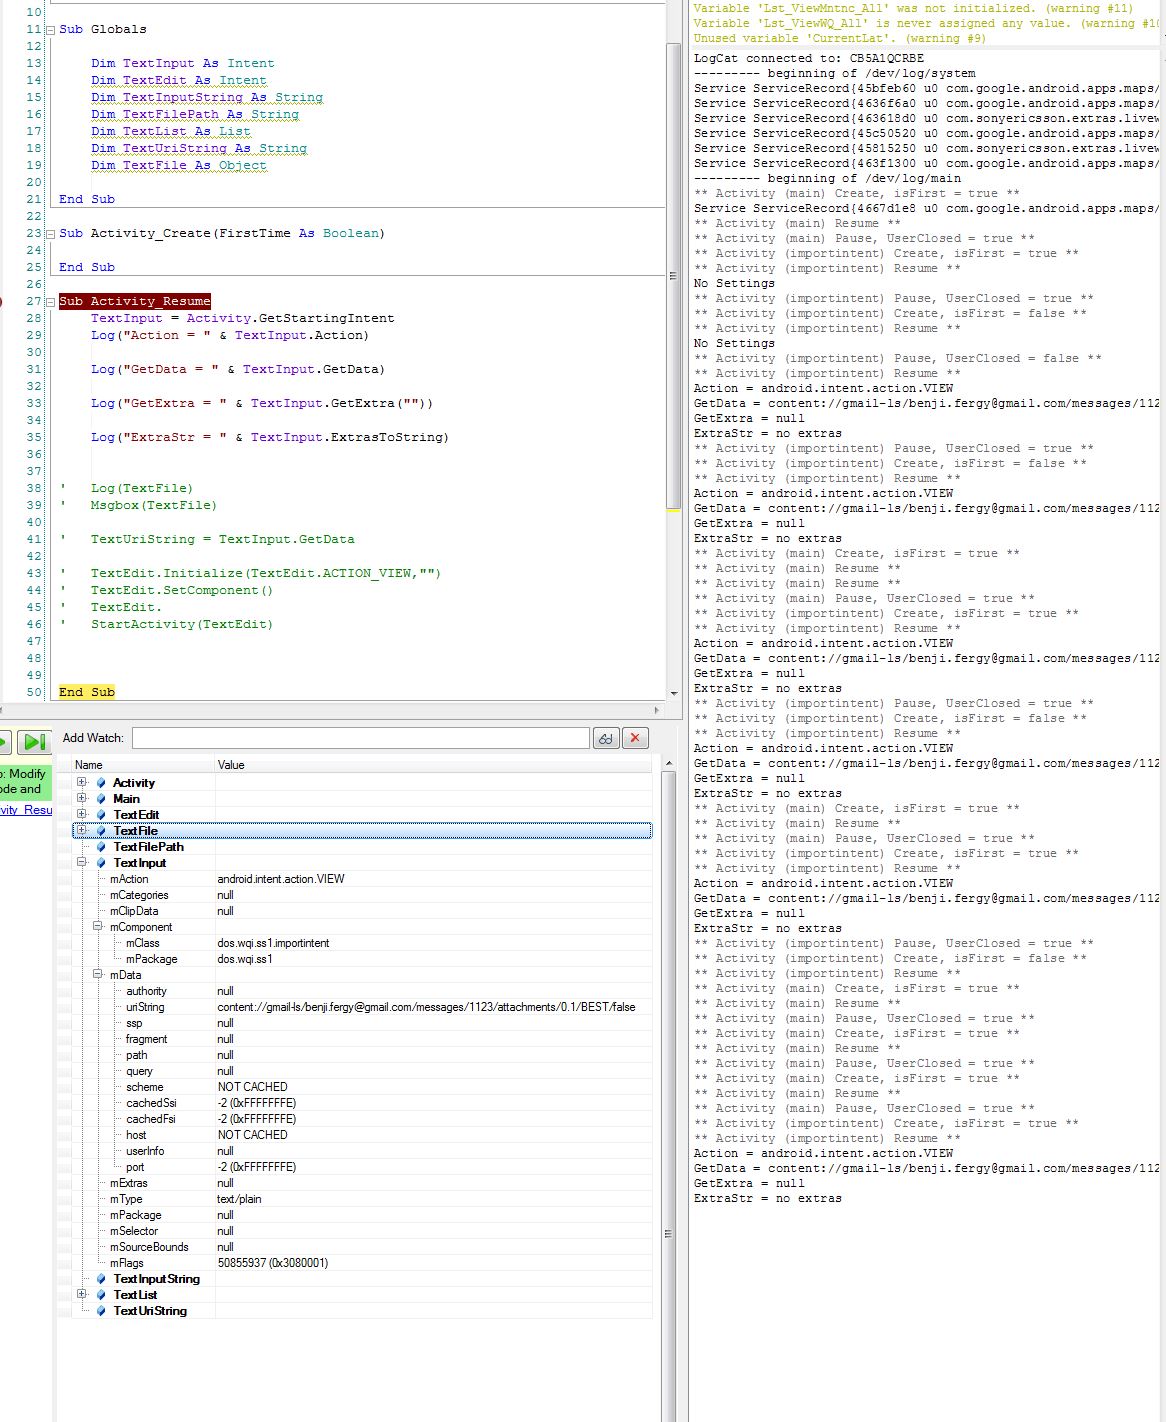Image resolution: width=1166 pixels, height=1422 pixels.
Task: Collapse the TextInput variable node
Action: [82, 862]
